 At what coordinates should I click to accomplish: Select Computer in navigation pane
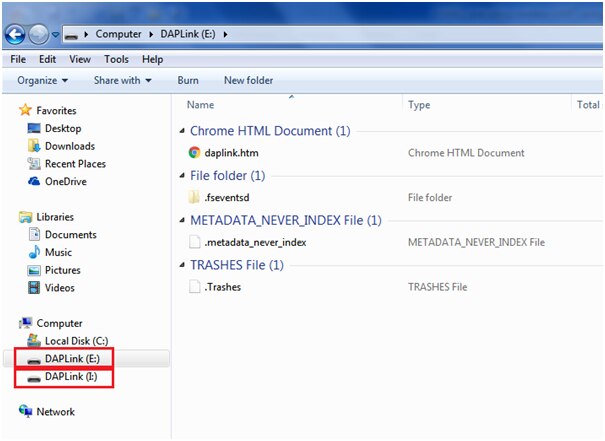pyautogui.click(x=59, y=324)
